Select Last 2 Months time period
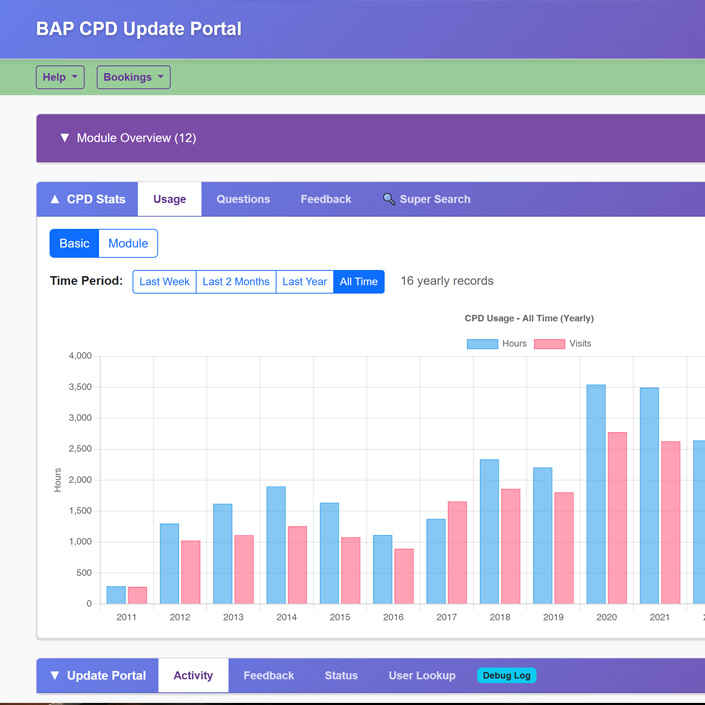The image size is (705, 705). coord(236,282)
